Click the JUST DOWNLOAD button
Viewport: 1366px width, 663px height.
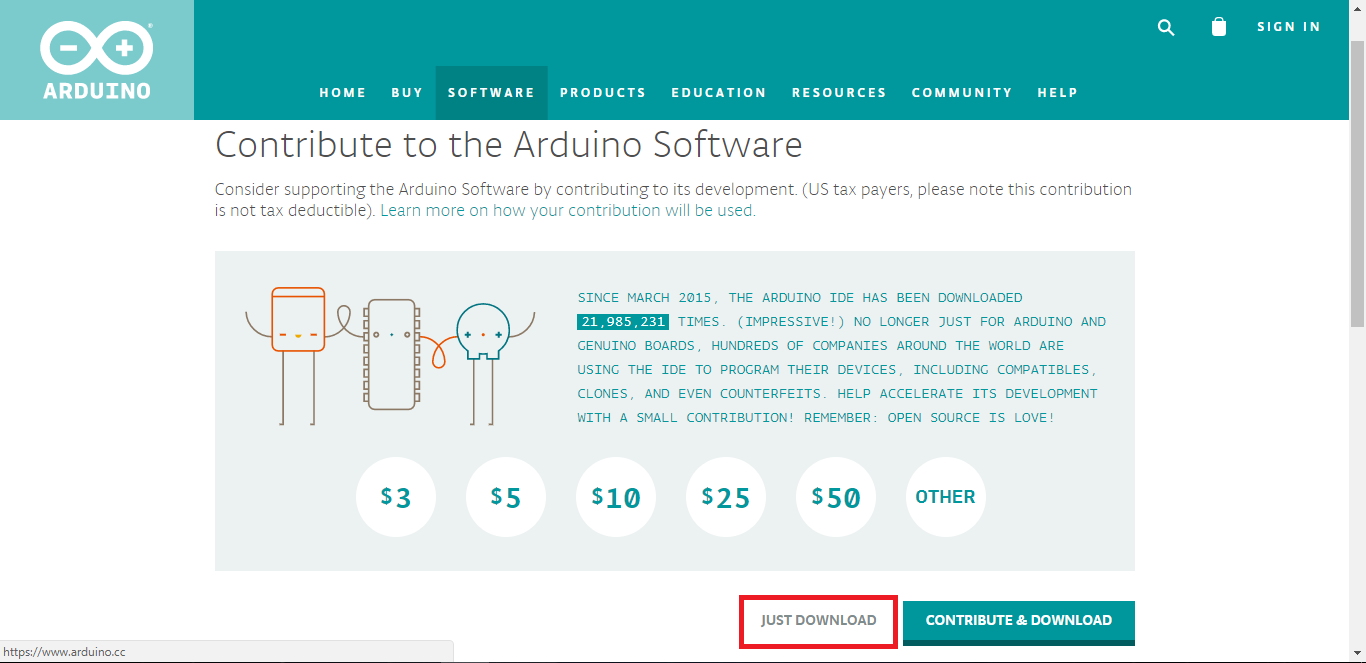[819, 621]
